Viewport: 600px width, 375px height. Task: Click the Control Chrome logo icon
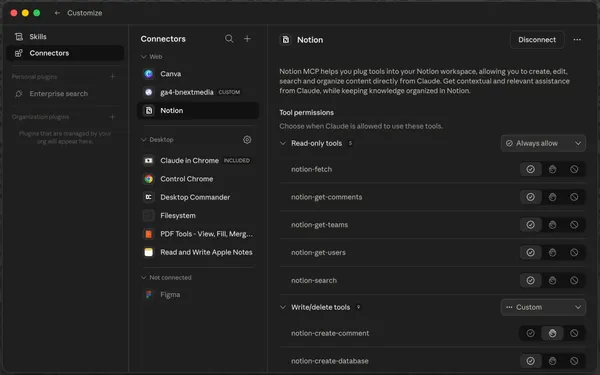[148, 179]
